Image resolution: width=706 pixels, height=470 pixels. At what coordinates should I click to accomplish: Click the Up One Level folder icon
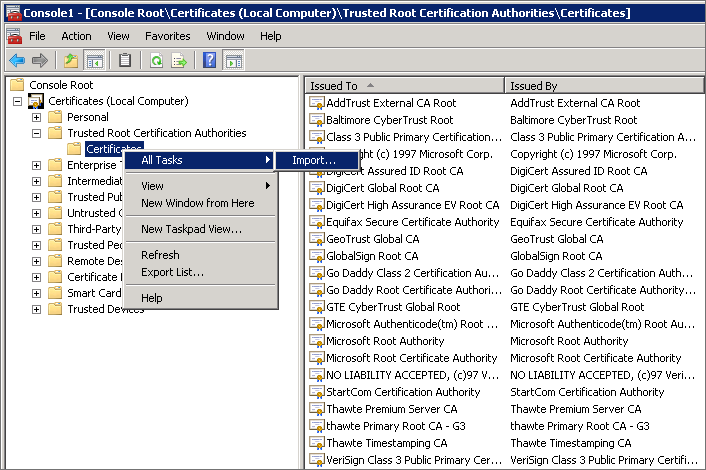(x=71, y=60)
